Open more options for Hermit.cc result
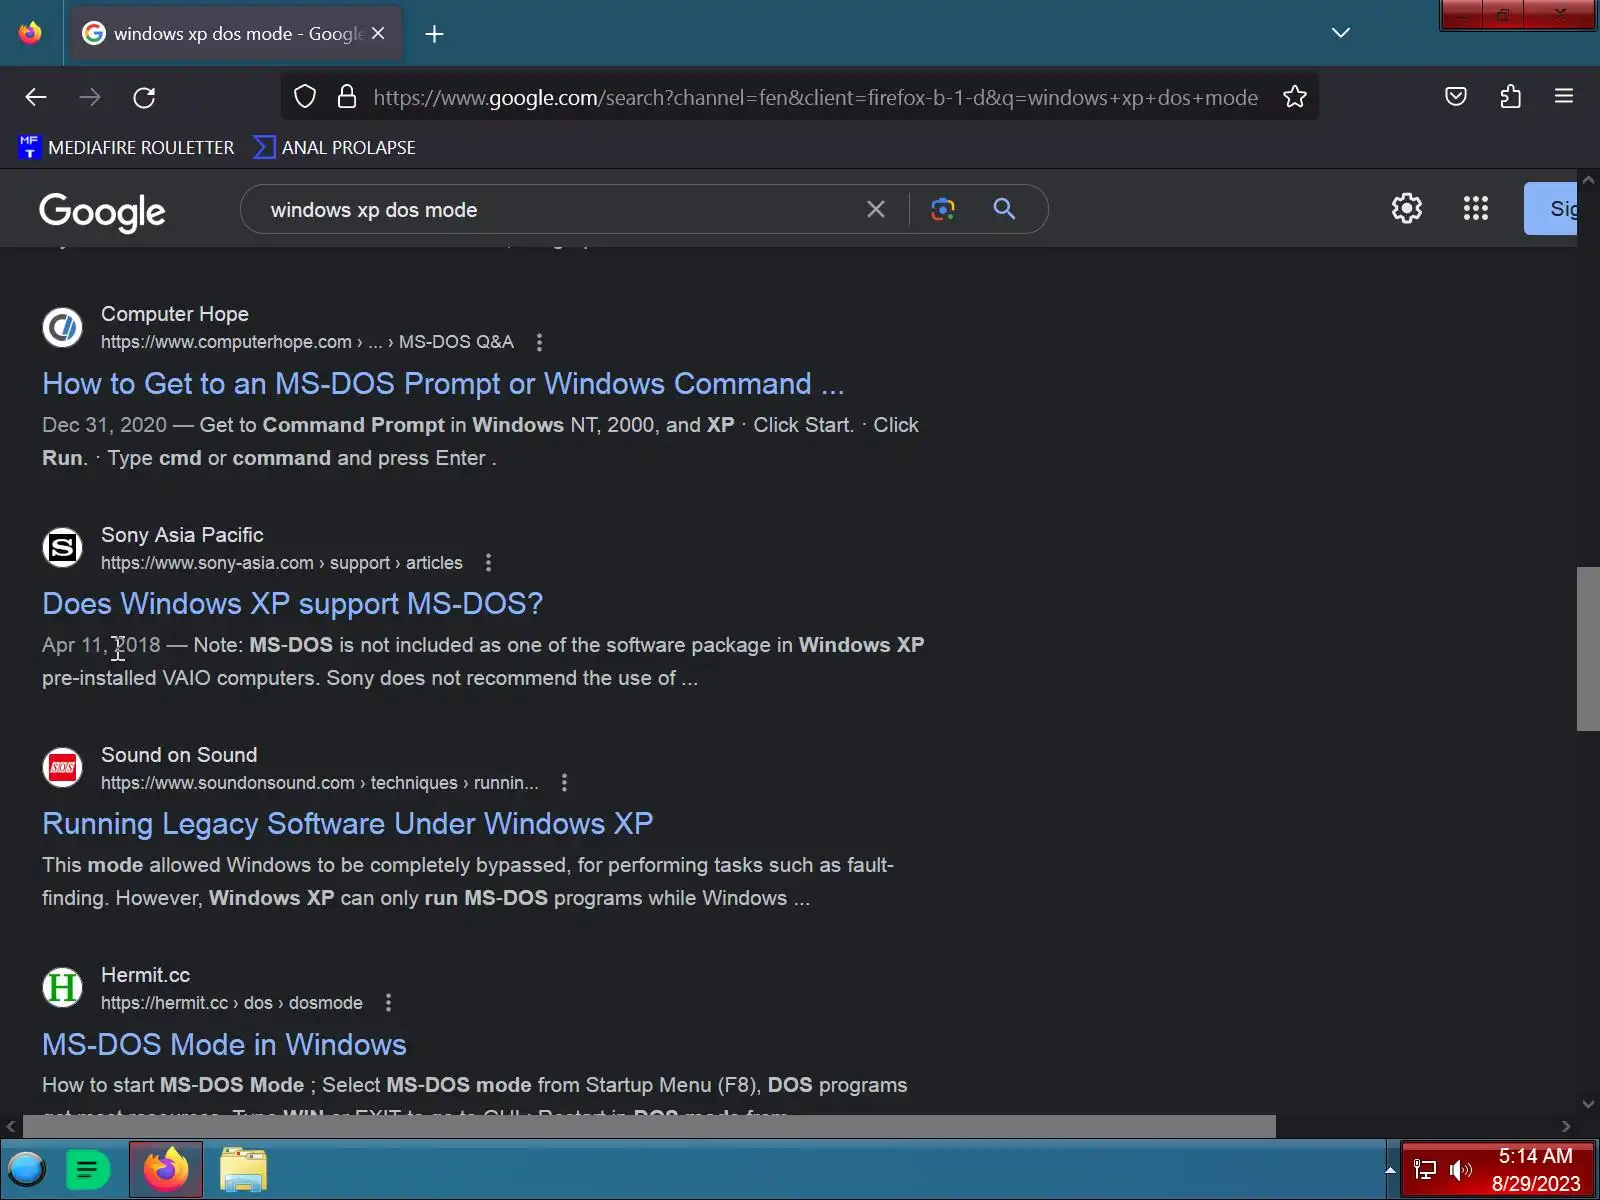This screenshot has width=1600, height=1200. coord(388,1003)
